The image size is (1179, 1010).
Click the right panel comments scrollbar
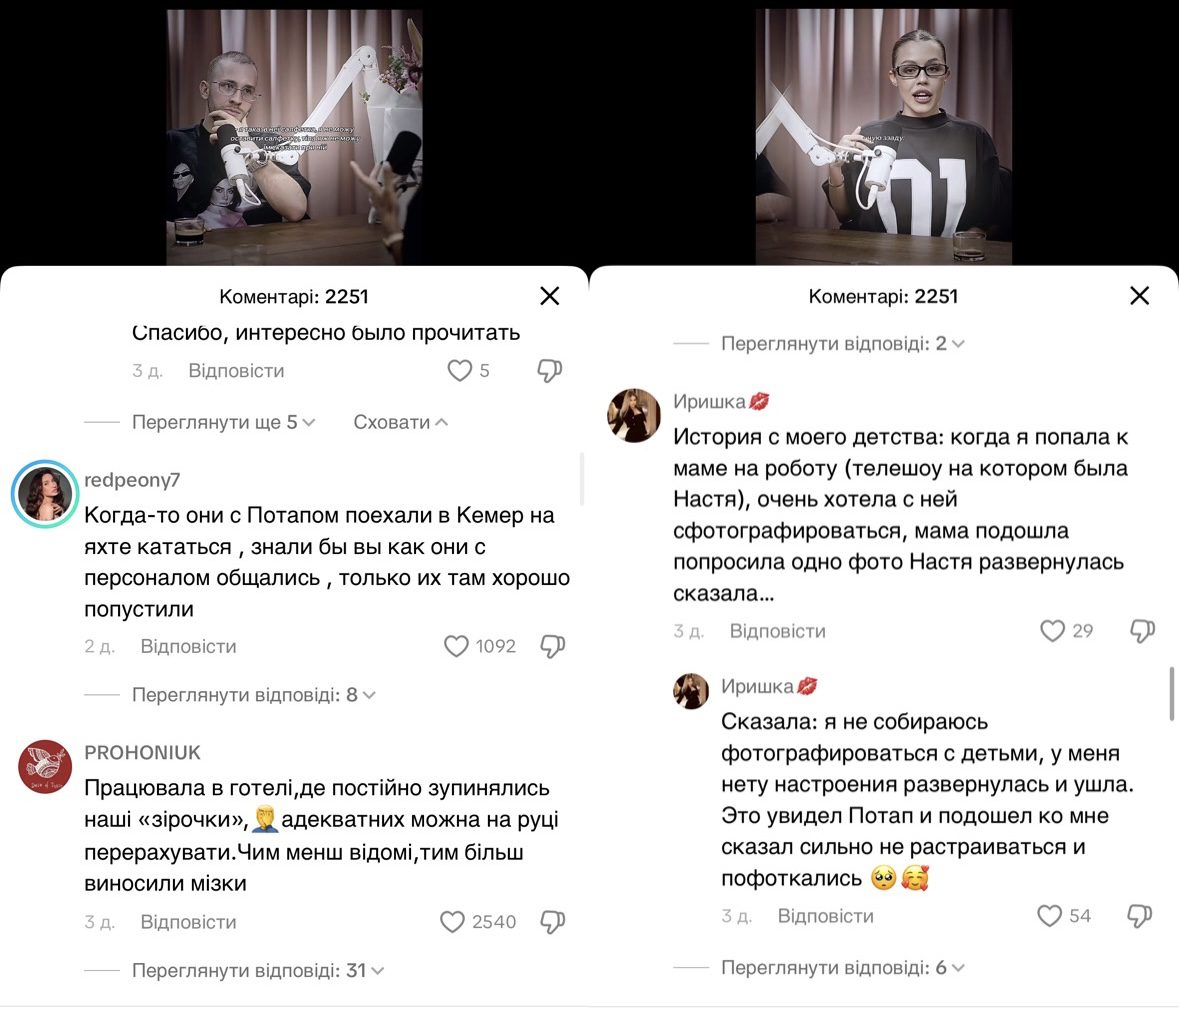[x=1171, y=693]
